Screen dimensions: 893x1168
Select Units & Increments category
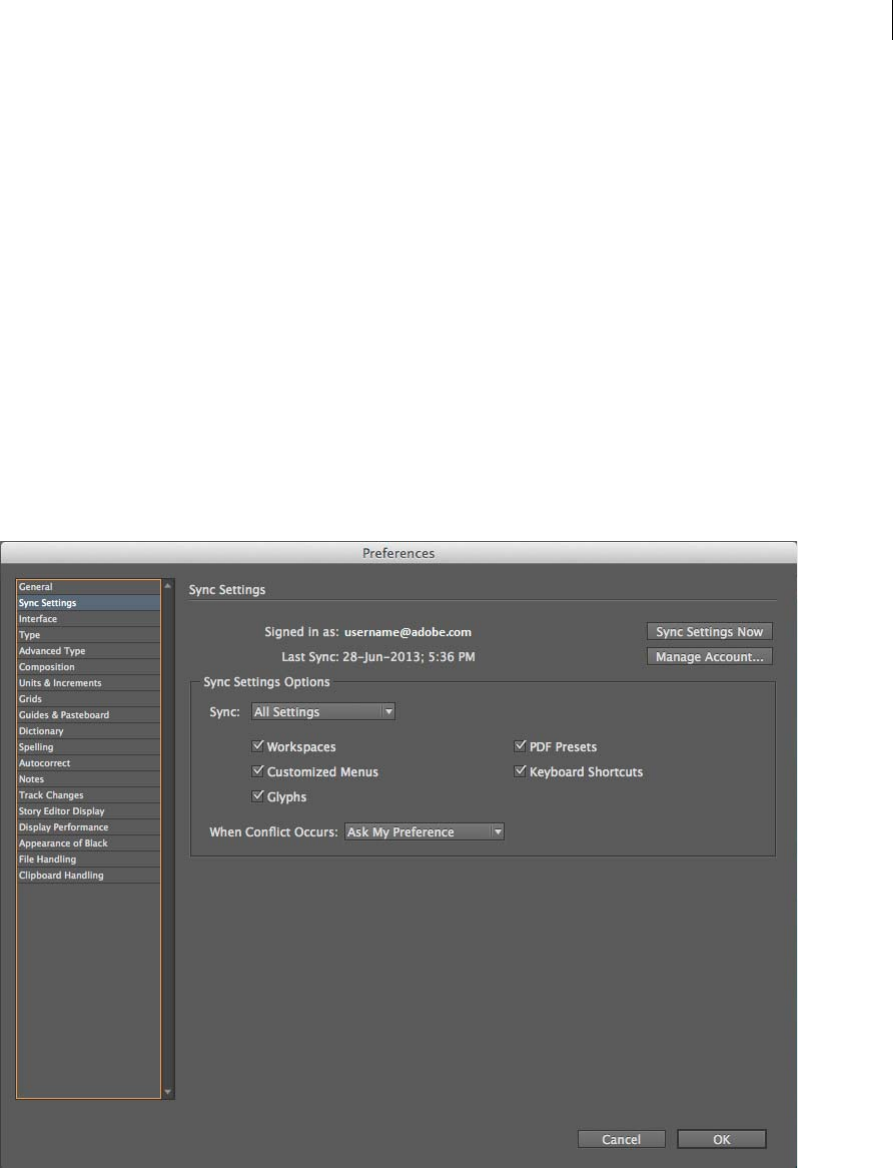coord(88,683)
